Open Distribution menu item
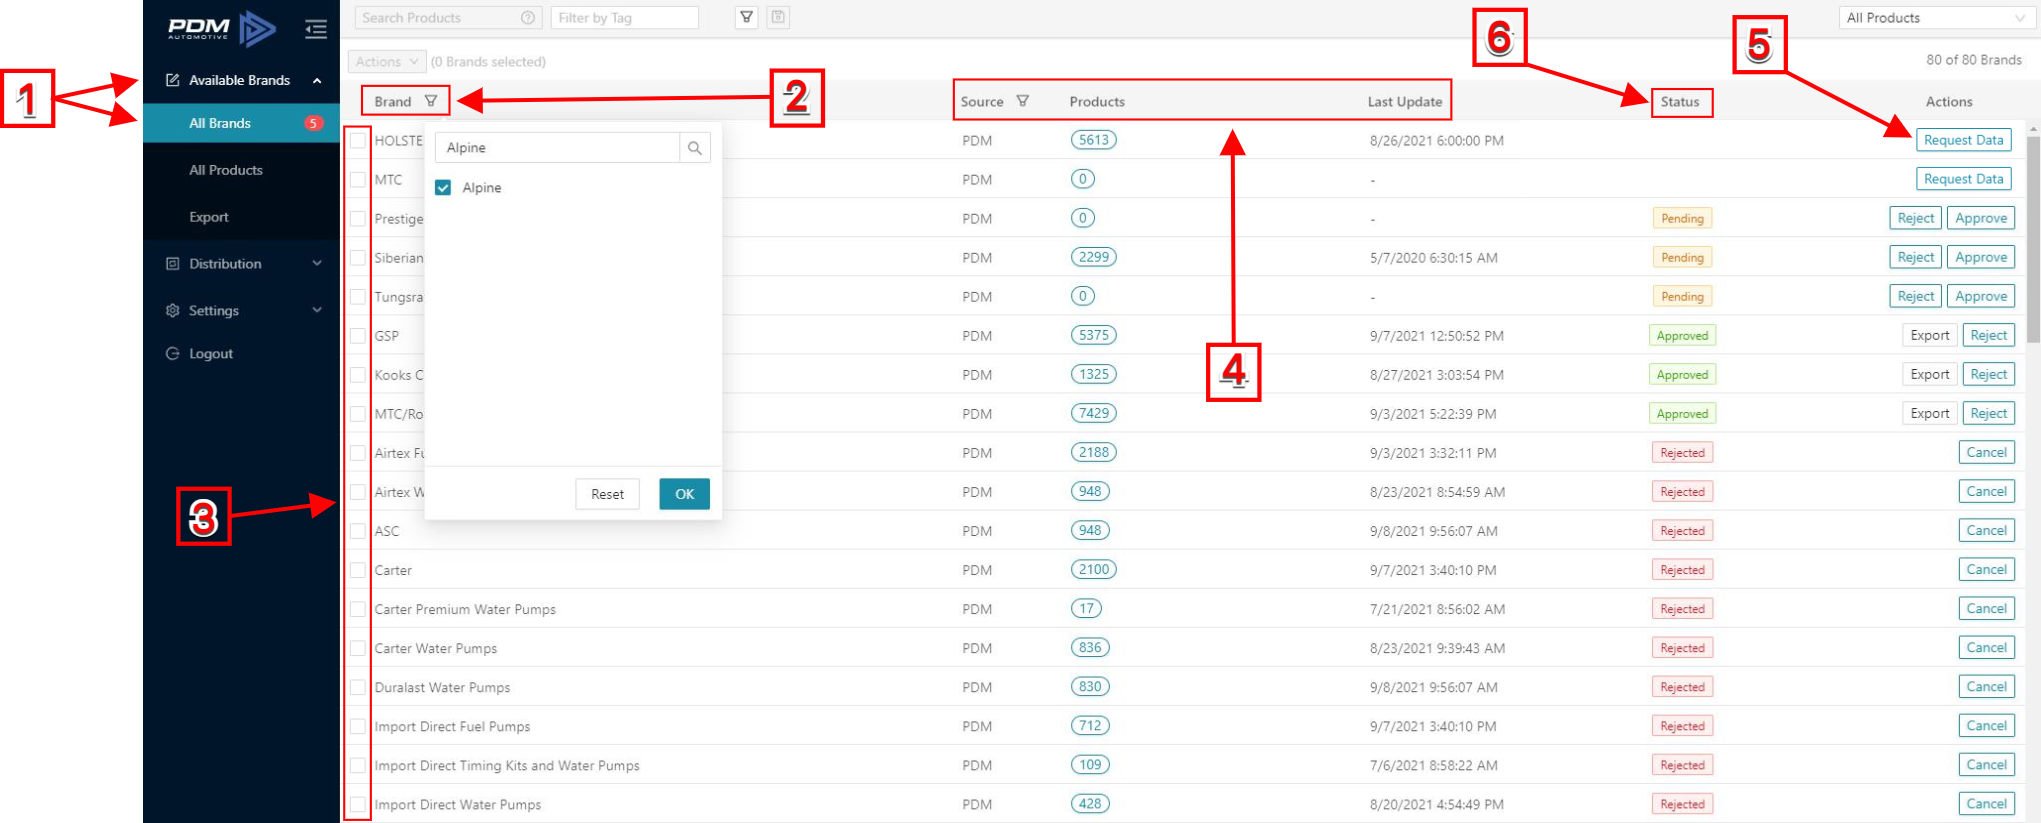2041x823 pixels. (241, 264)
